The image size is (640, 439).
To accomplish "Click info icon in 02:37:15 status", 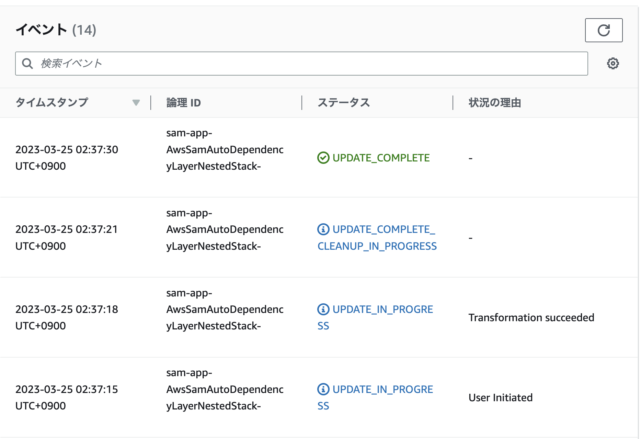I will click(x=323, y=390).
